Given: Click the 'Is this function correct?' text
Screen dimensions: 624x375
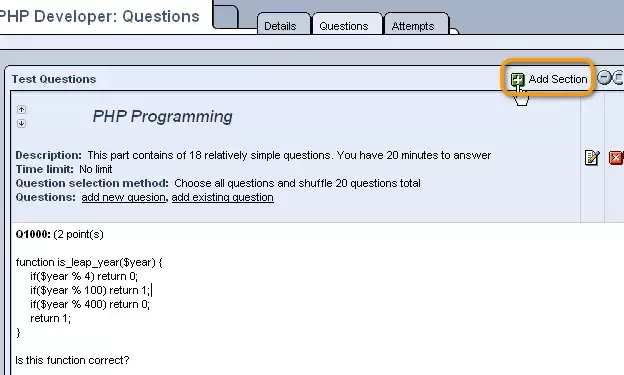Looking at the screenshot, I should click(72, 360).
